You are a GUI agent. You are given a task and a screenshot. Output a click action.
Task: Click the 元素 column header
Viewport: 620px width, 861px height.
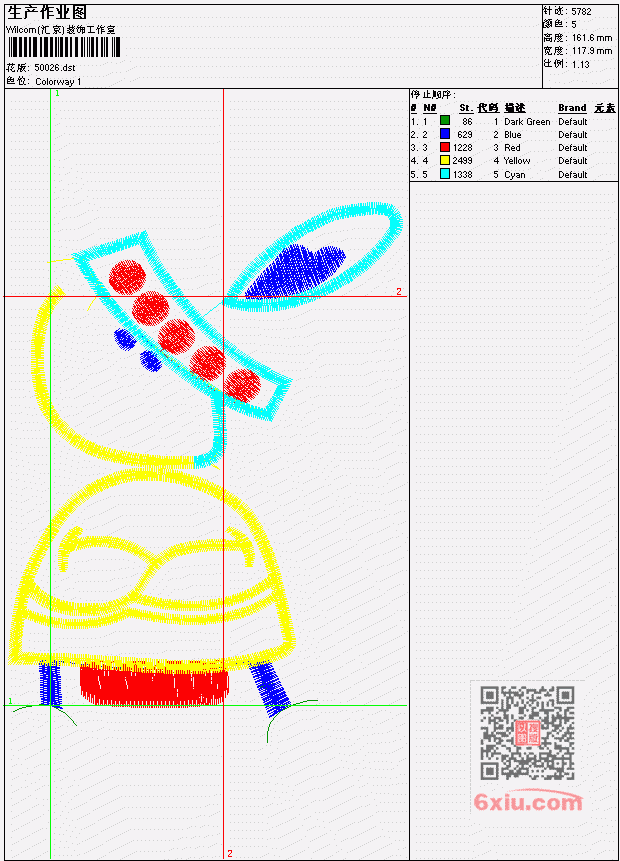(605, 108)
